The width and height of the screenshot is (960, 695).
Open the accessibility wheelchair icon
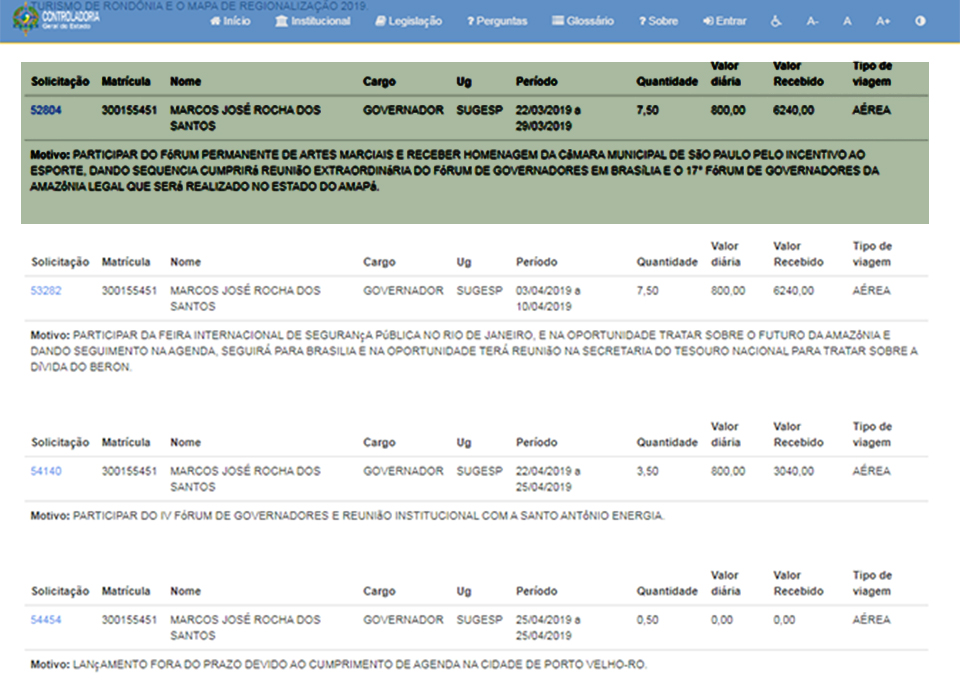point(777,21)
